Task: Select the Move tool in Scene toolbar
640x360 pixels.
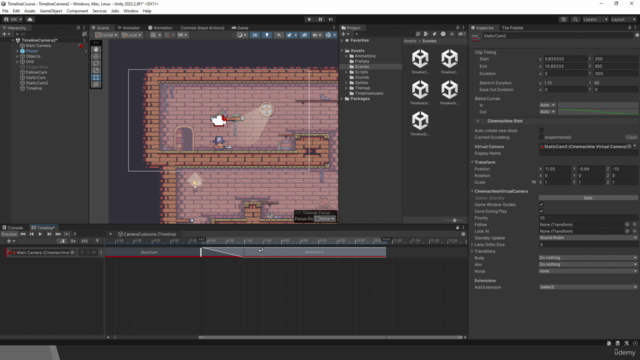Action: point(96,56)
